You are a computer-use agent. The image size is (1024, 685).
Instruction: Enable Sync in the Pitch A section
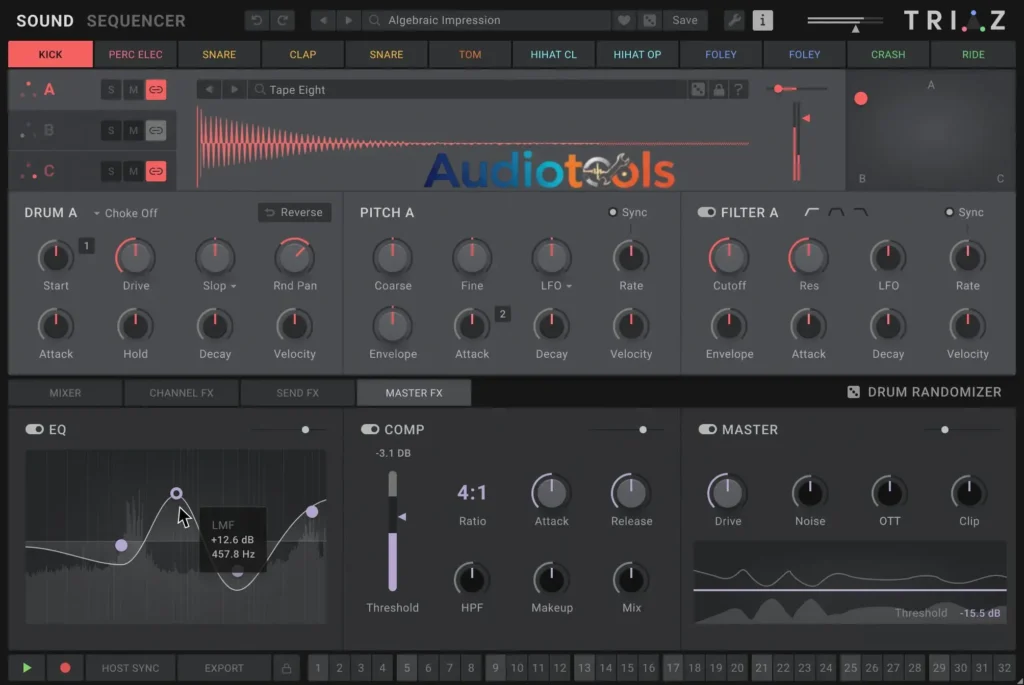613,212
